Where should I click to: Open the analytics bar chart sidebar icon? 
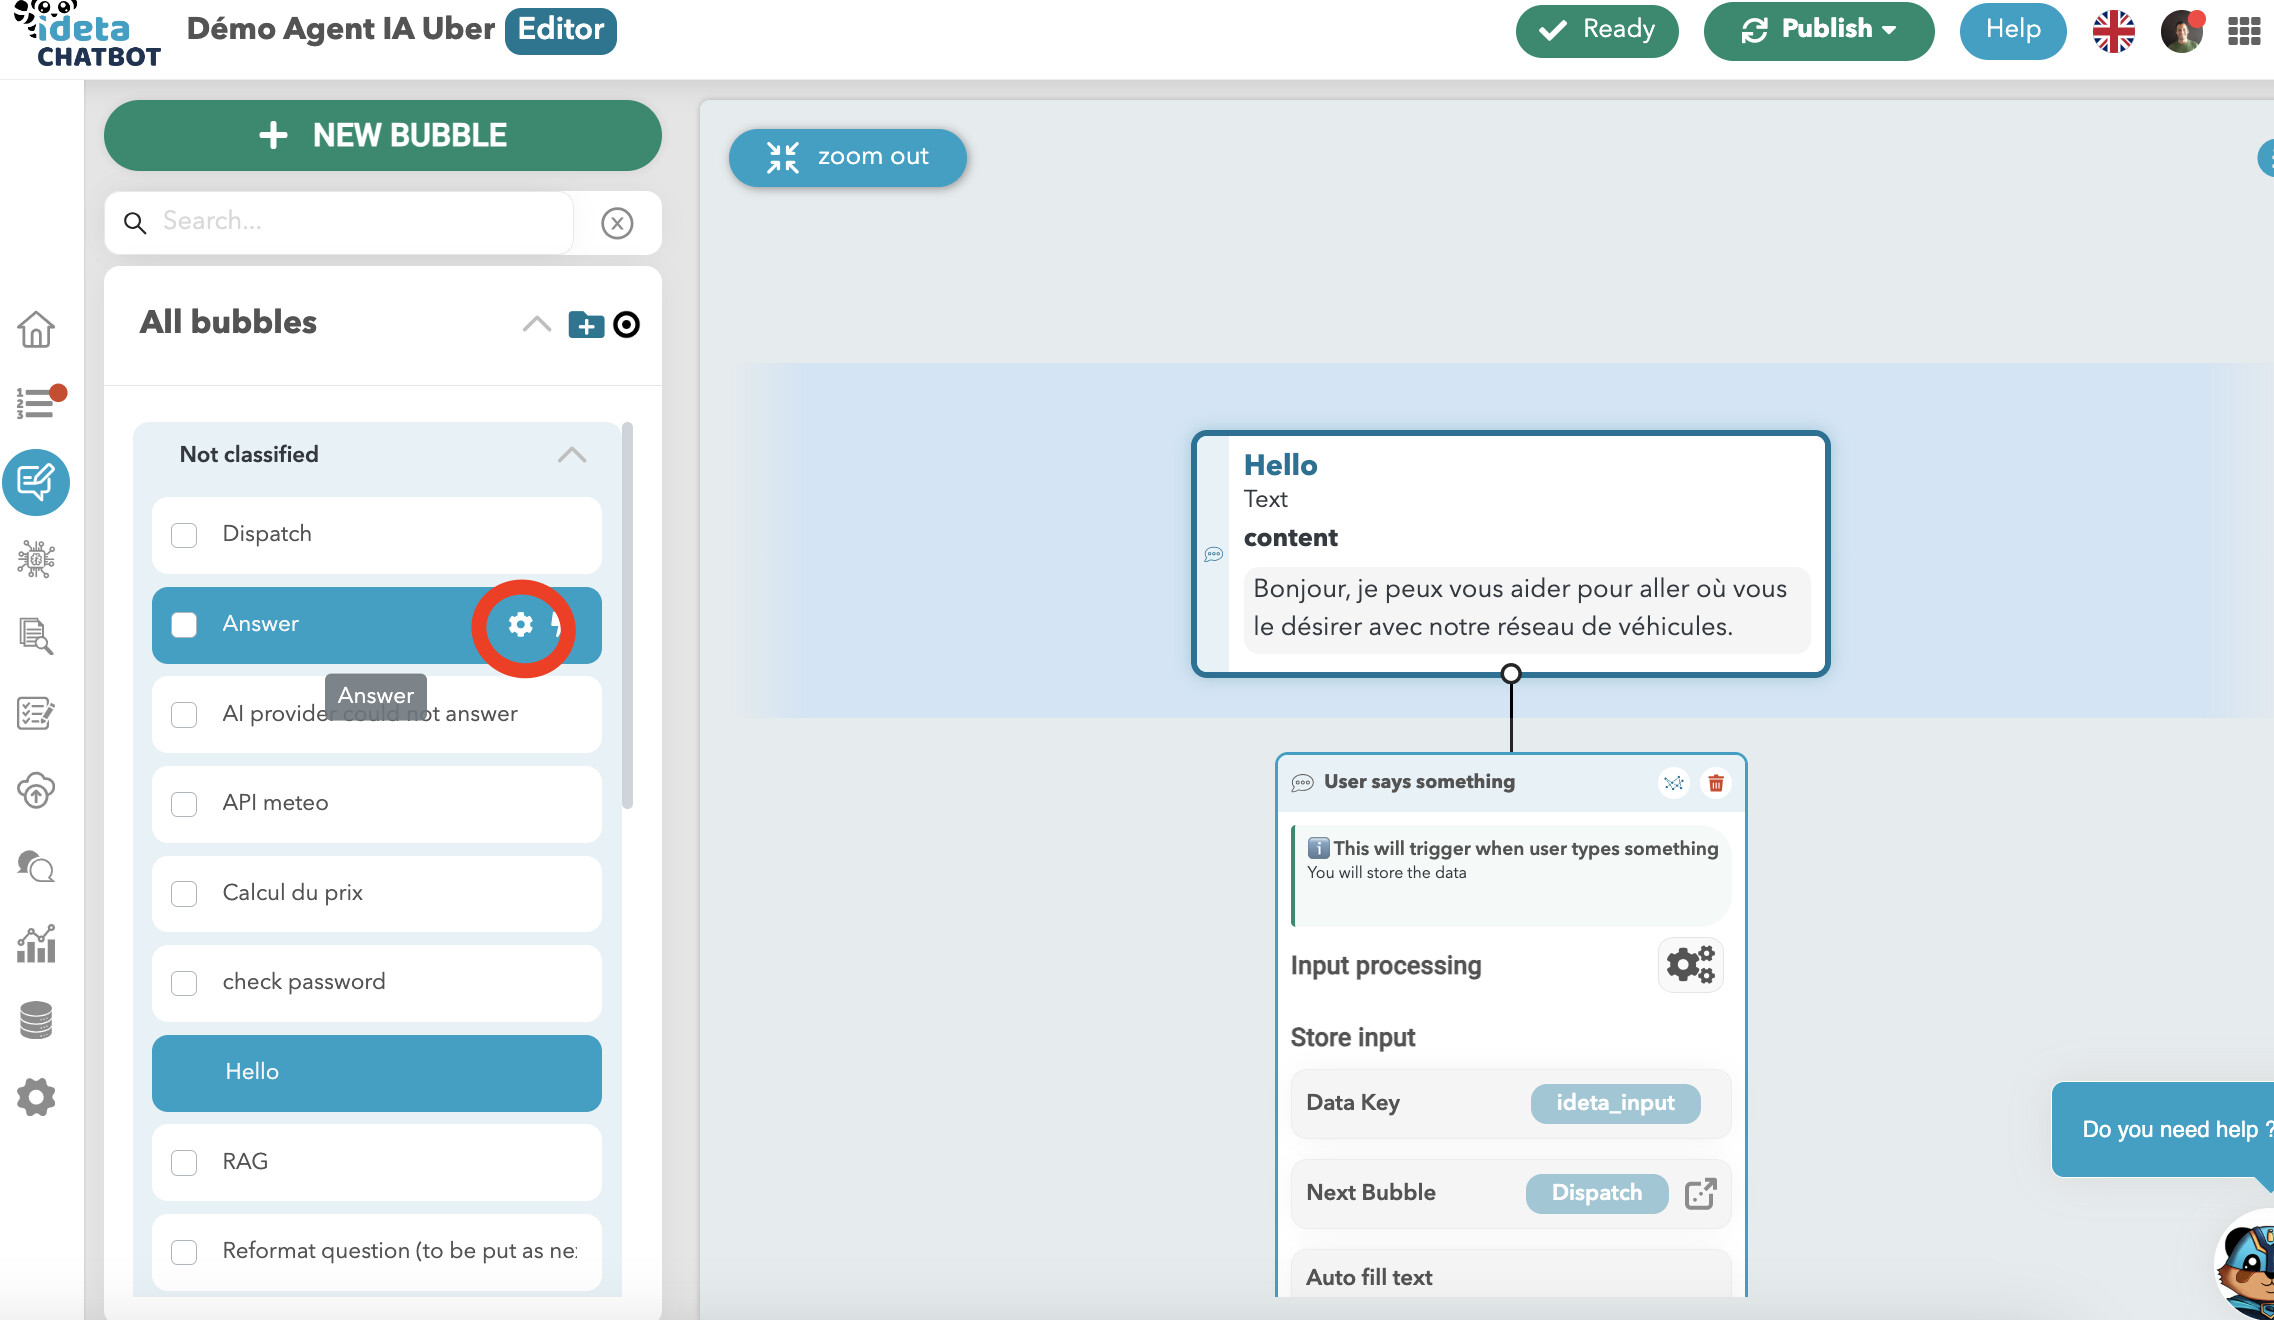point(36,943)
